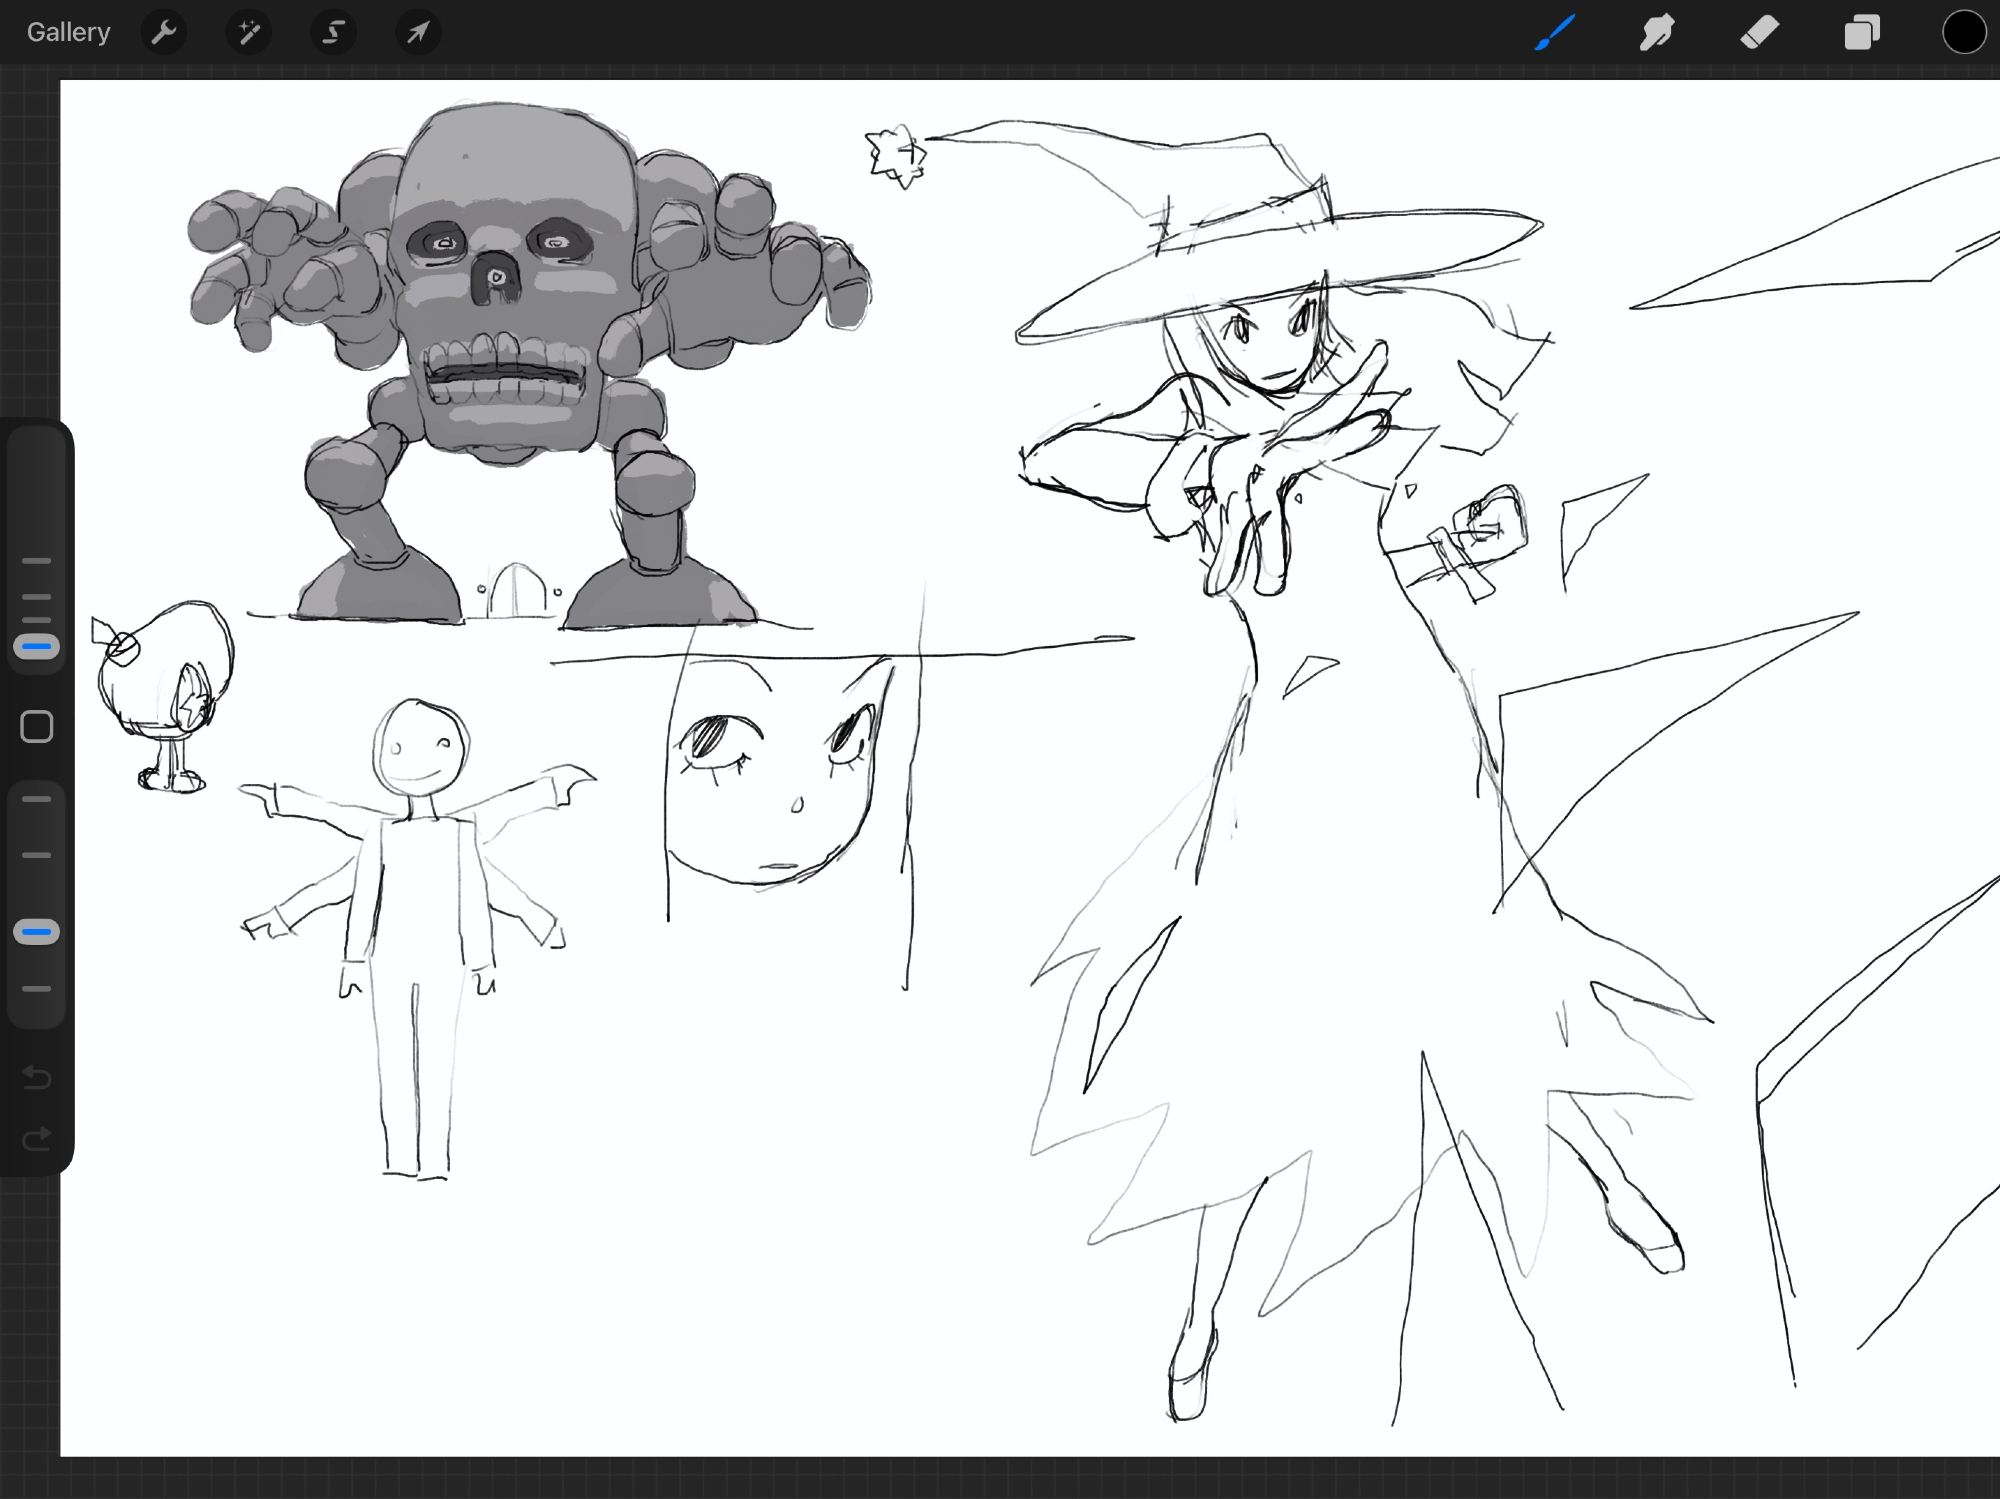Viewport: 2000px width, 1499px height.
Task: Return to the Gallery
Action: [68, 33]
